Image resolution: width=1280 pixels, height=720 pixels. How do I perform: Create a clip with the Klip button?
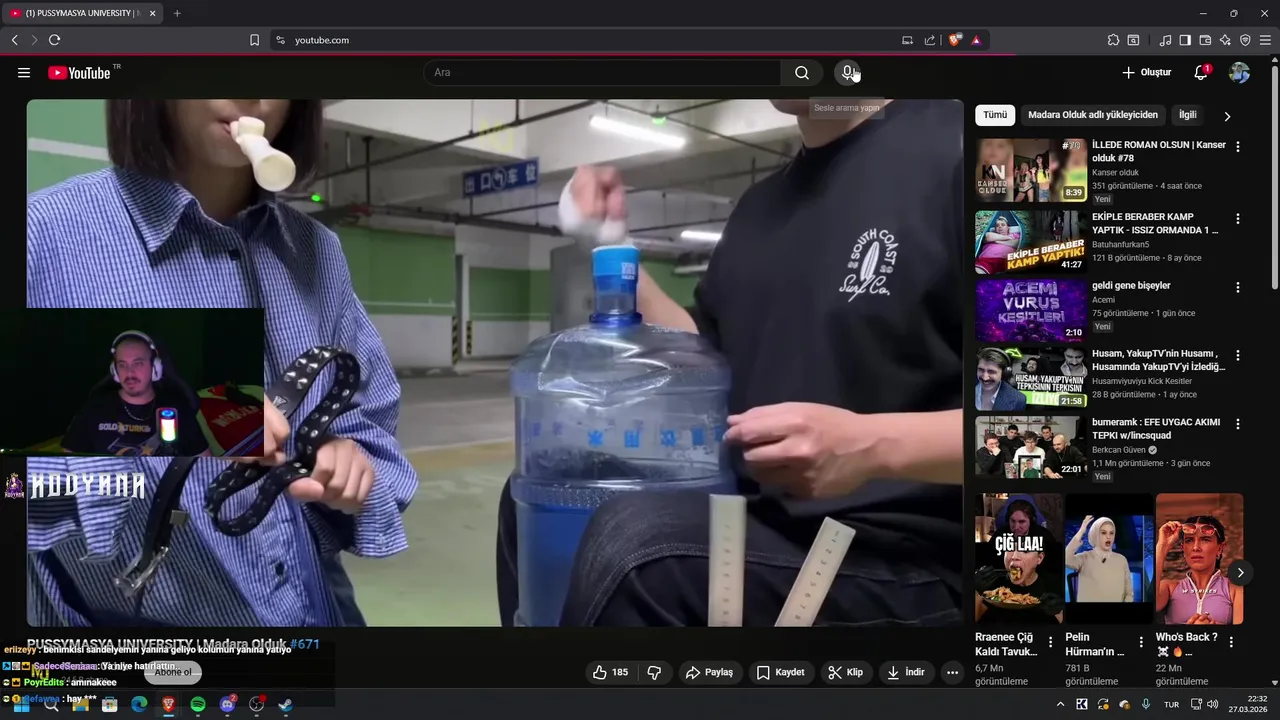(846, 673)
